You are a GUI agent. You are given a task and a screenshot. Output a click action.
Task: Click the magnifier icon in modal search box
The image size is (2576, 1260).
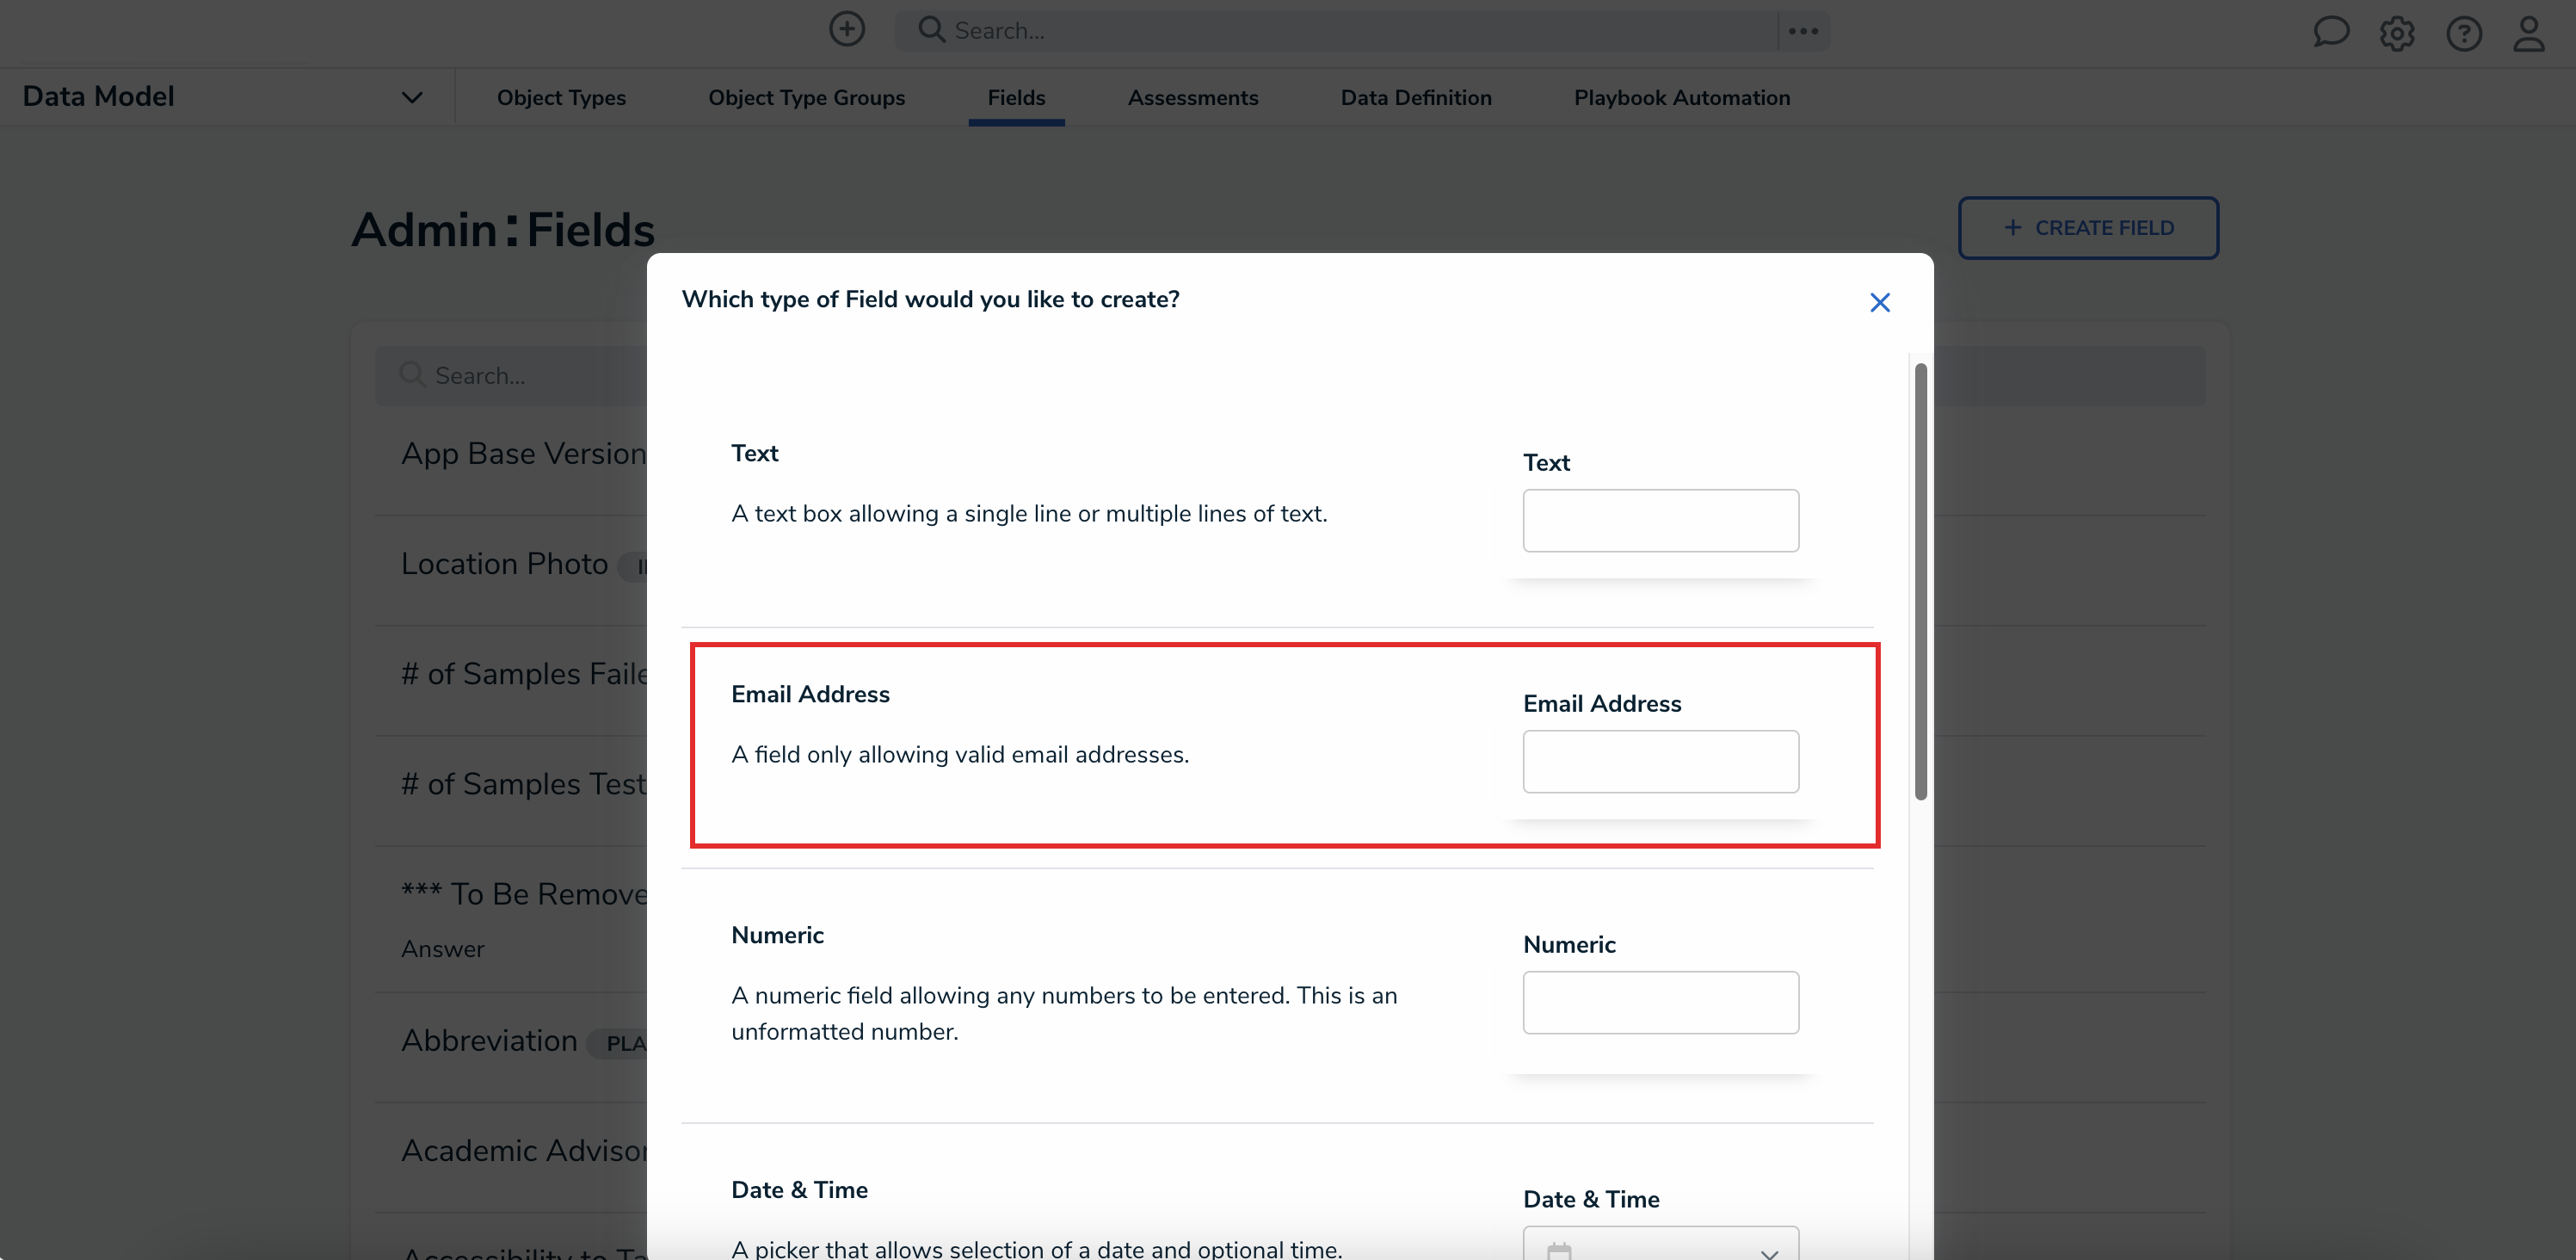click(411, 375)
